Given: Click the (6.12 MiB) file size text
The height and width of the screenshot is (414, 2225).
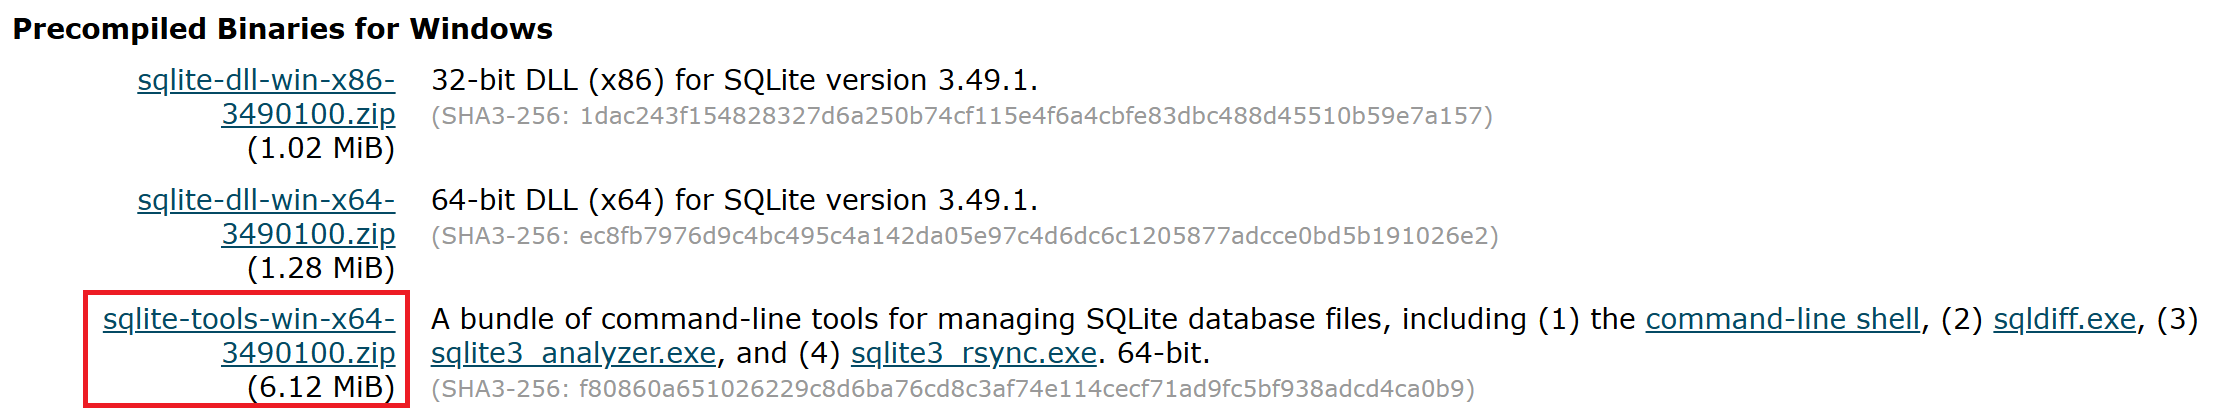Looking at the screenshot, I should tap(320, 387).
